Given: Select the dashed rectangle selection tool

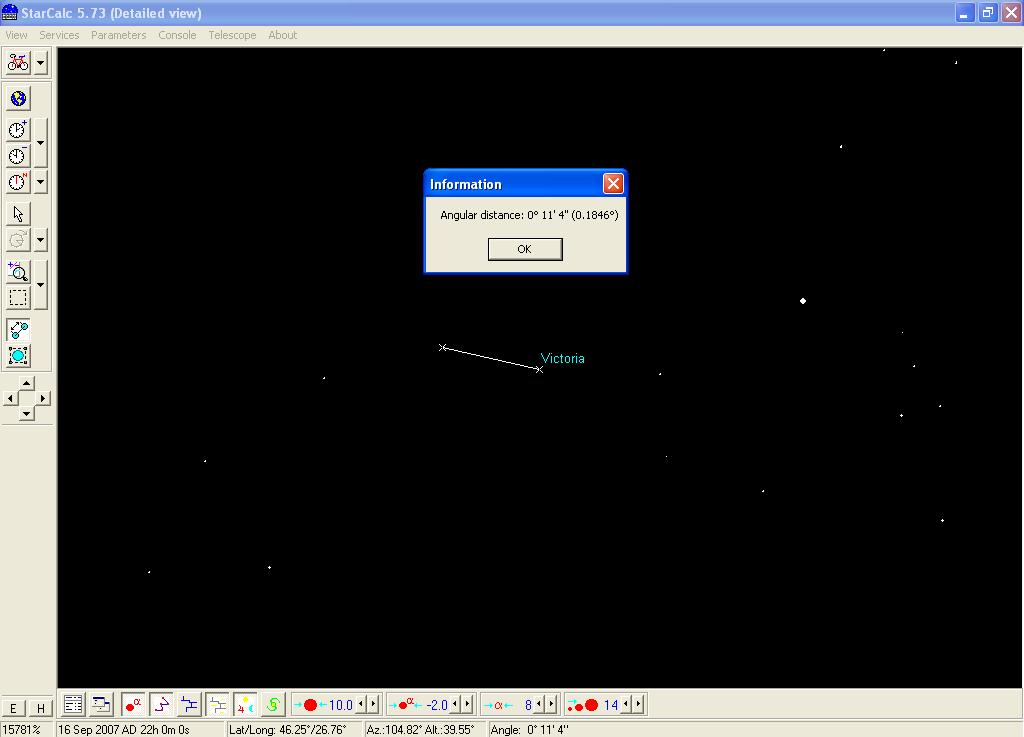Looking at the screenshot, I should 18,298.
